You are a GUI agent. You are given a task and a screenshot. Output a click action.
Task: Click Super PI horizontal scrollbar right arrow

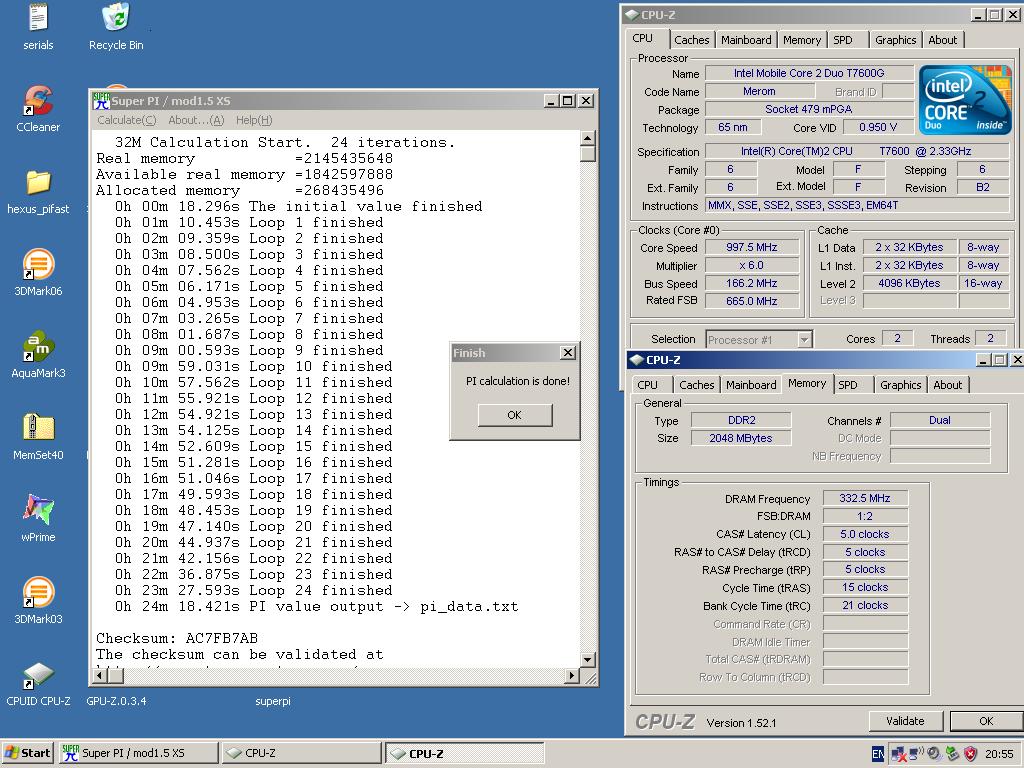(572, 675)
